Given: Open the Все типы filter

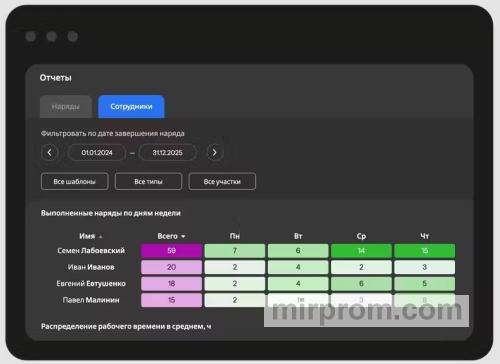Looking at the screenshot, I should click(x=148, y=182).
